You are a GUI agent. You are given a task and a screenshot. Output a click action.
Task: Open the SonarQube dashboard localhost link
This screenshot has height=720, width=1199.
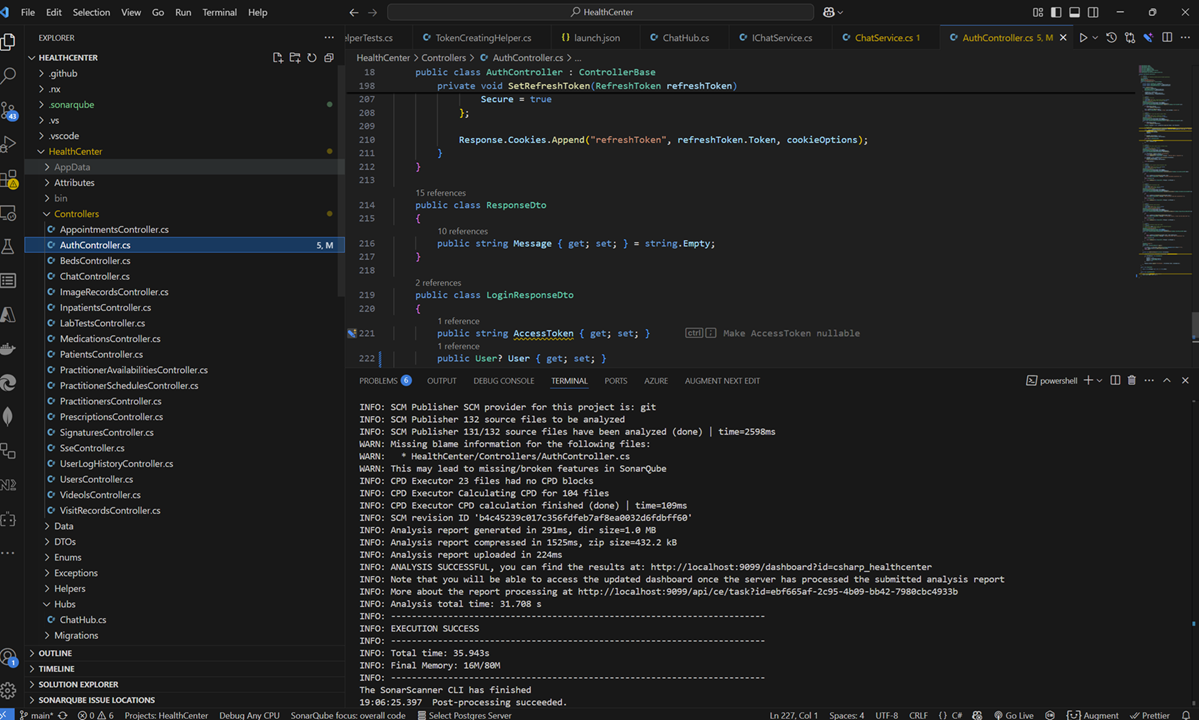791,567
